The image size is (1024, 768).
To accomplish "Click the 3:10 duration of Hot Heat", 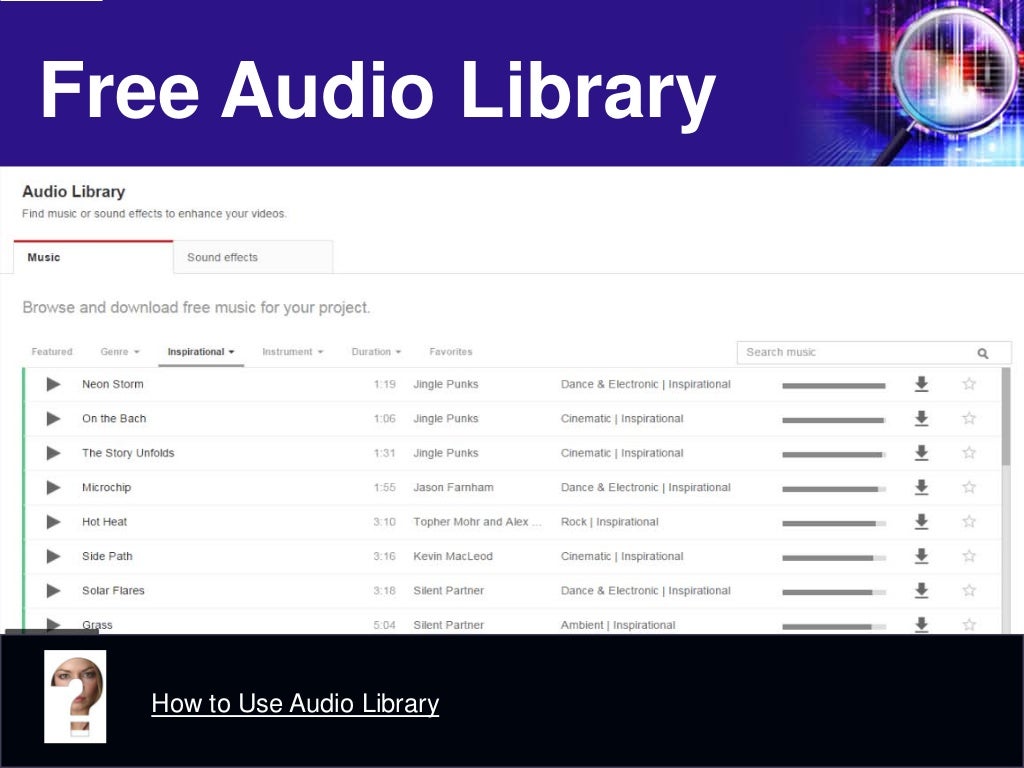I will pyautogui.click(x=385, y=522).
